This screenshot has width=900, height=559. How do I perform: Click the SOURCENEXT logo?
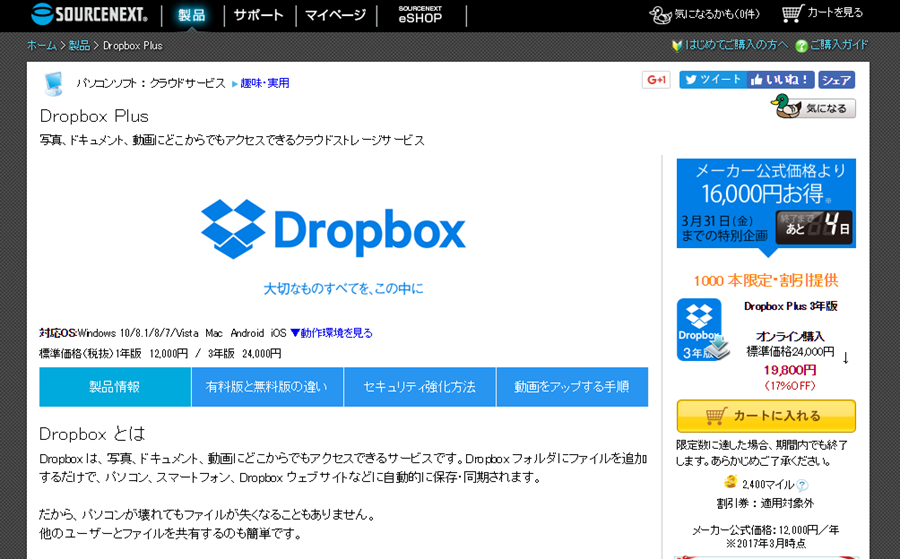pos(89,14)
